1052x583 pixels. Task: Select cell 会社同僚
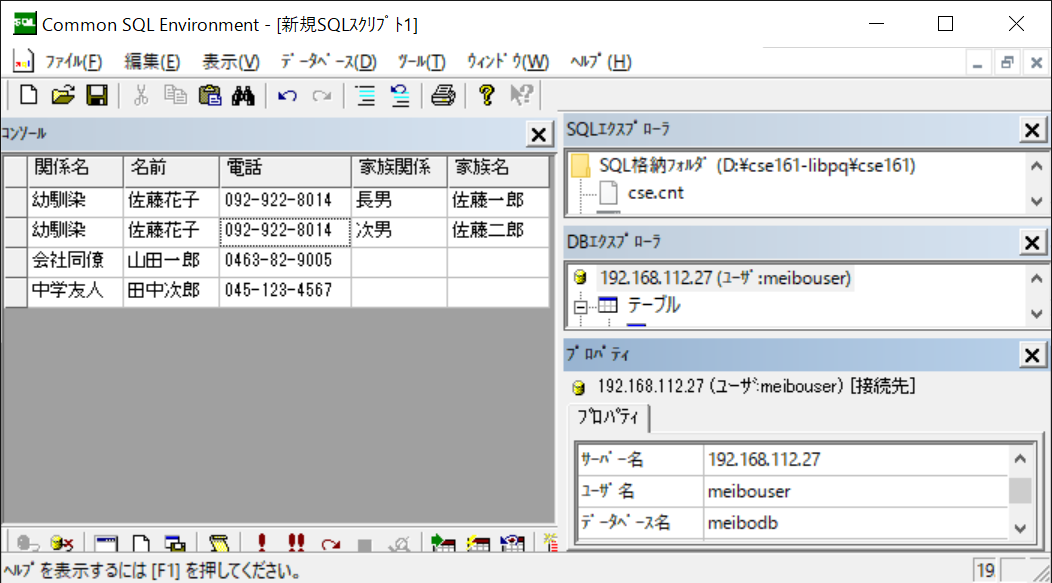(x=75, y=261)
